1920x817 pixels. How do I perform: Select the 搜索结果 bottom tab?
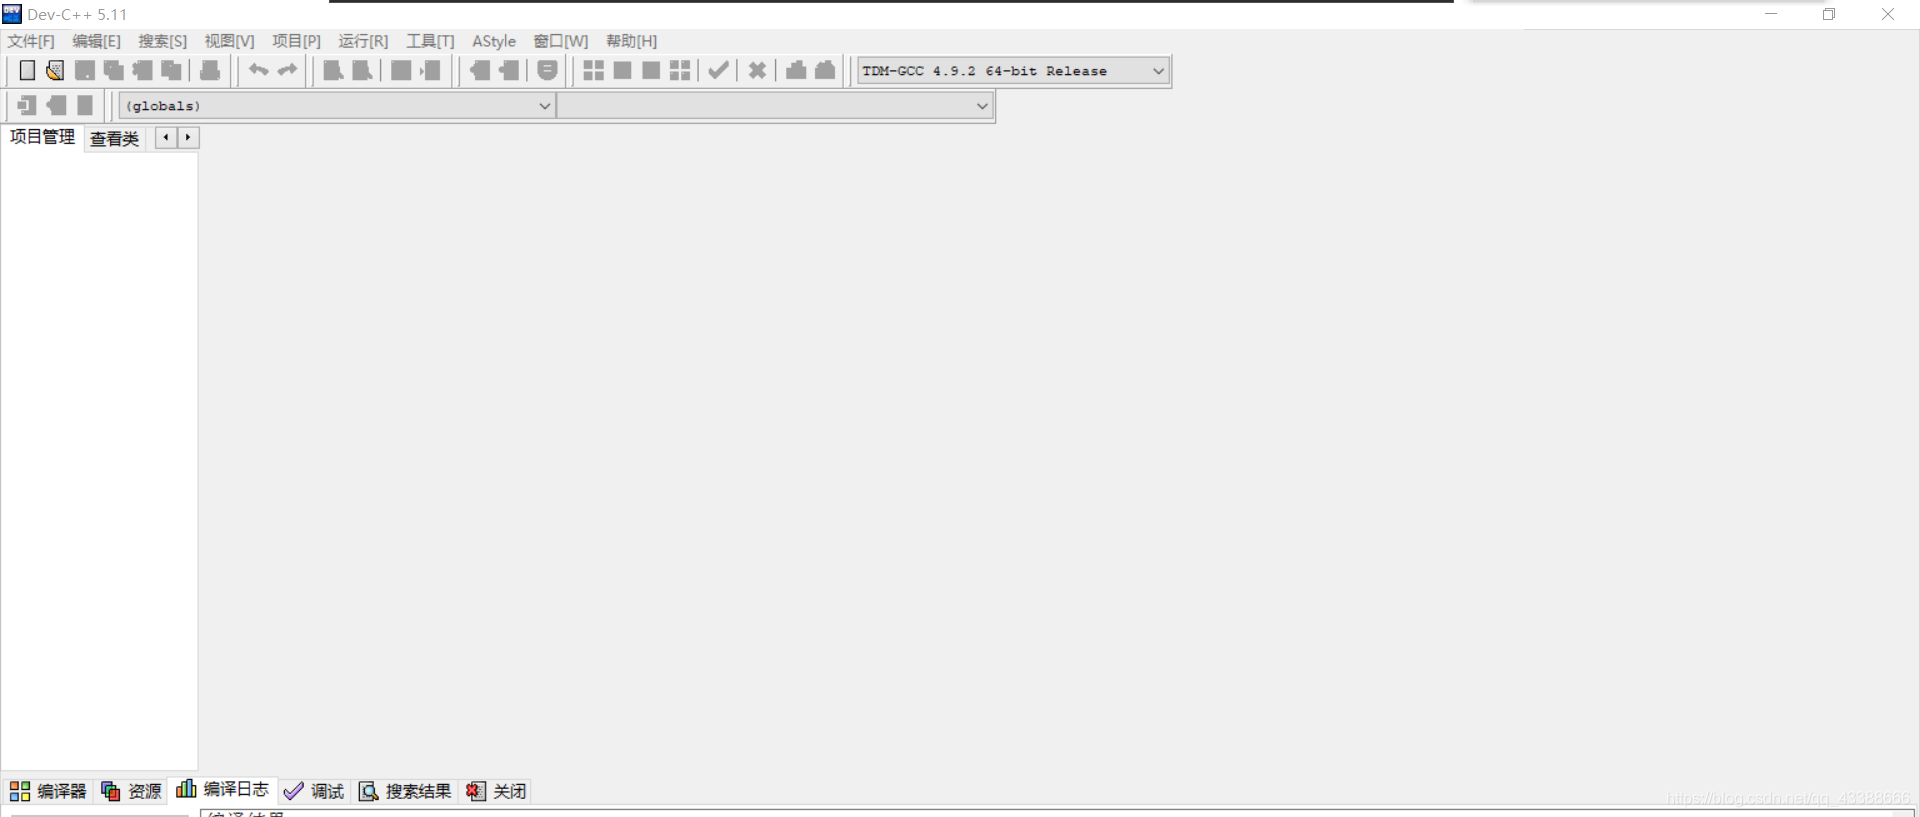(405, 791)
